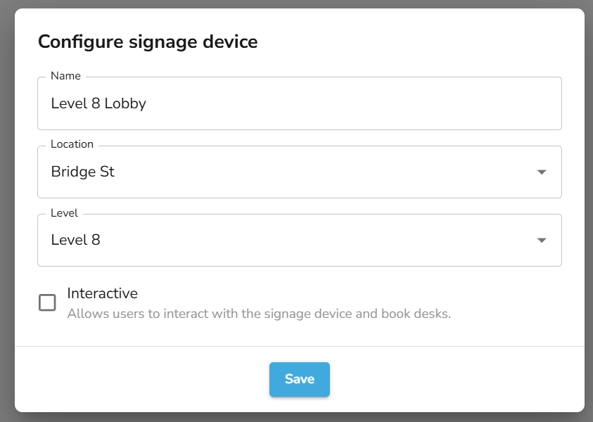
Task: Click the Location field label
Action: tap(72, 144)
